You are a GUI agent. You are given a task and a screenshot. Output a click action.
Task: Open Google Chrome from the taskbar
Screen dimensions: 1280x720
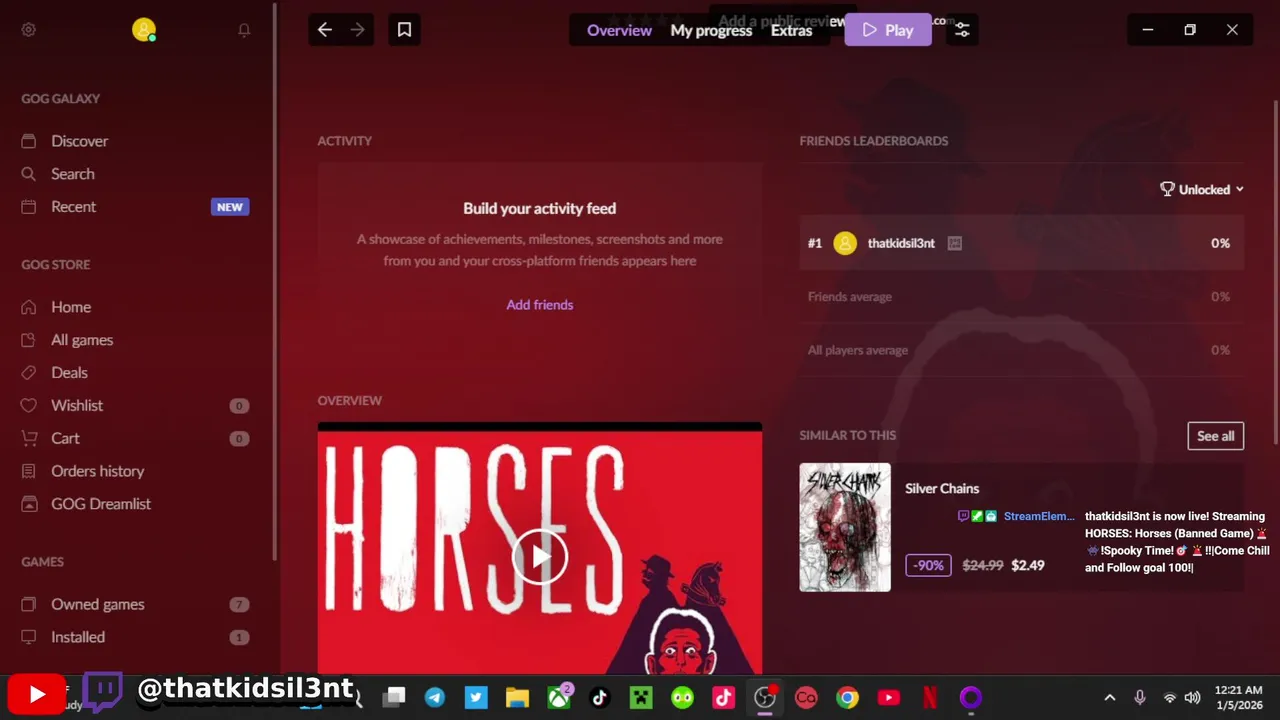coord(847,698)
